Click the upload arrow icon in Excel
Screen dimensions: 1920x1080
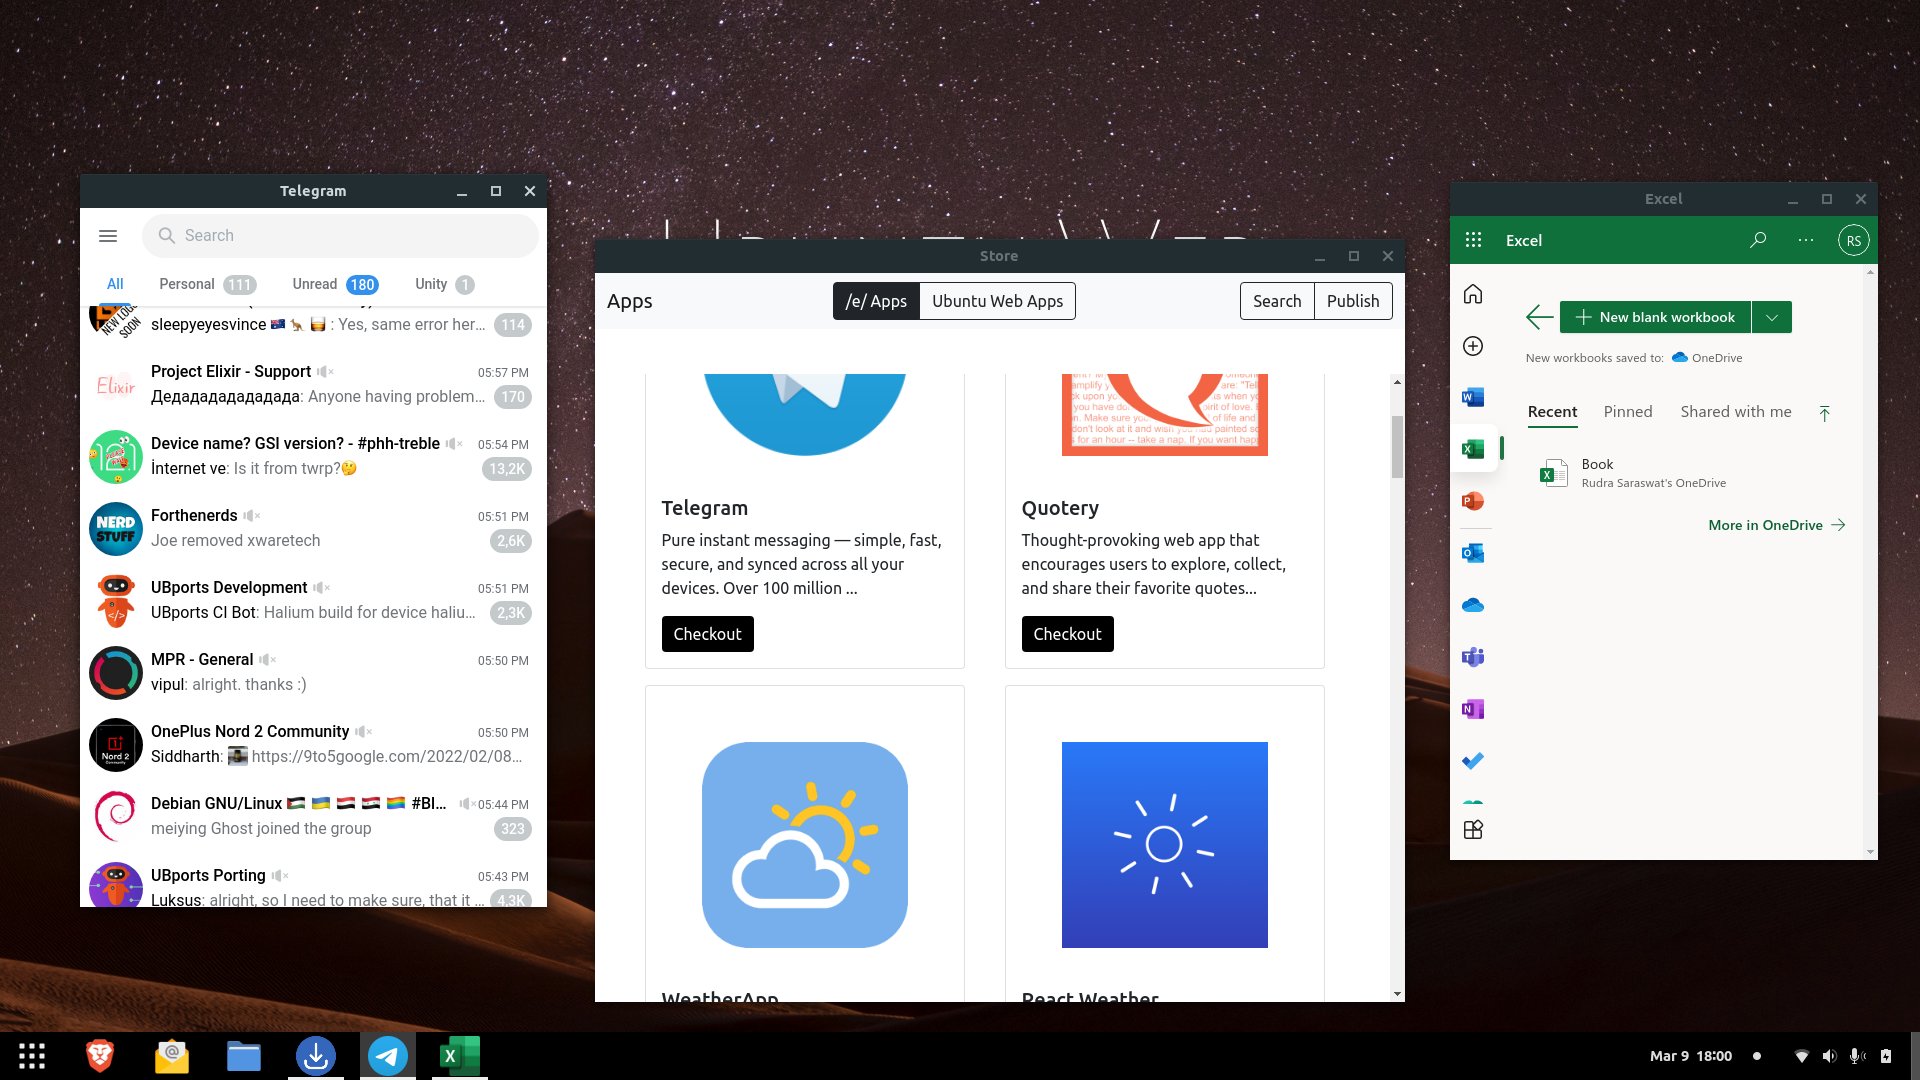(x=1825, y=413)
